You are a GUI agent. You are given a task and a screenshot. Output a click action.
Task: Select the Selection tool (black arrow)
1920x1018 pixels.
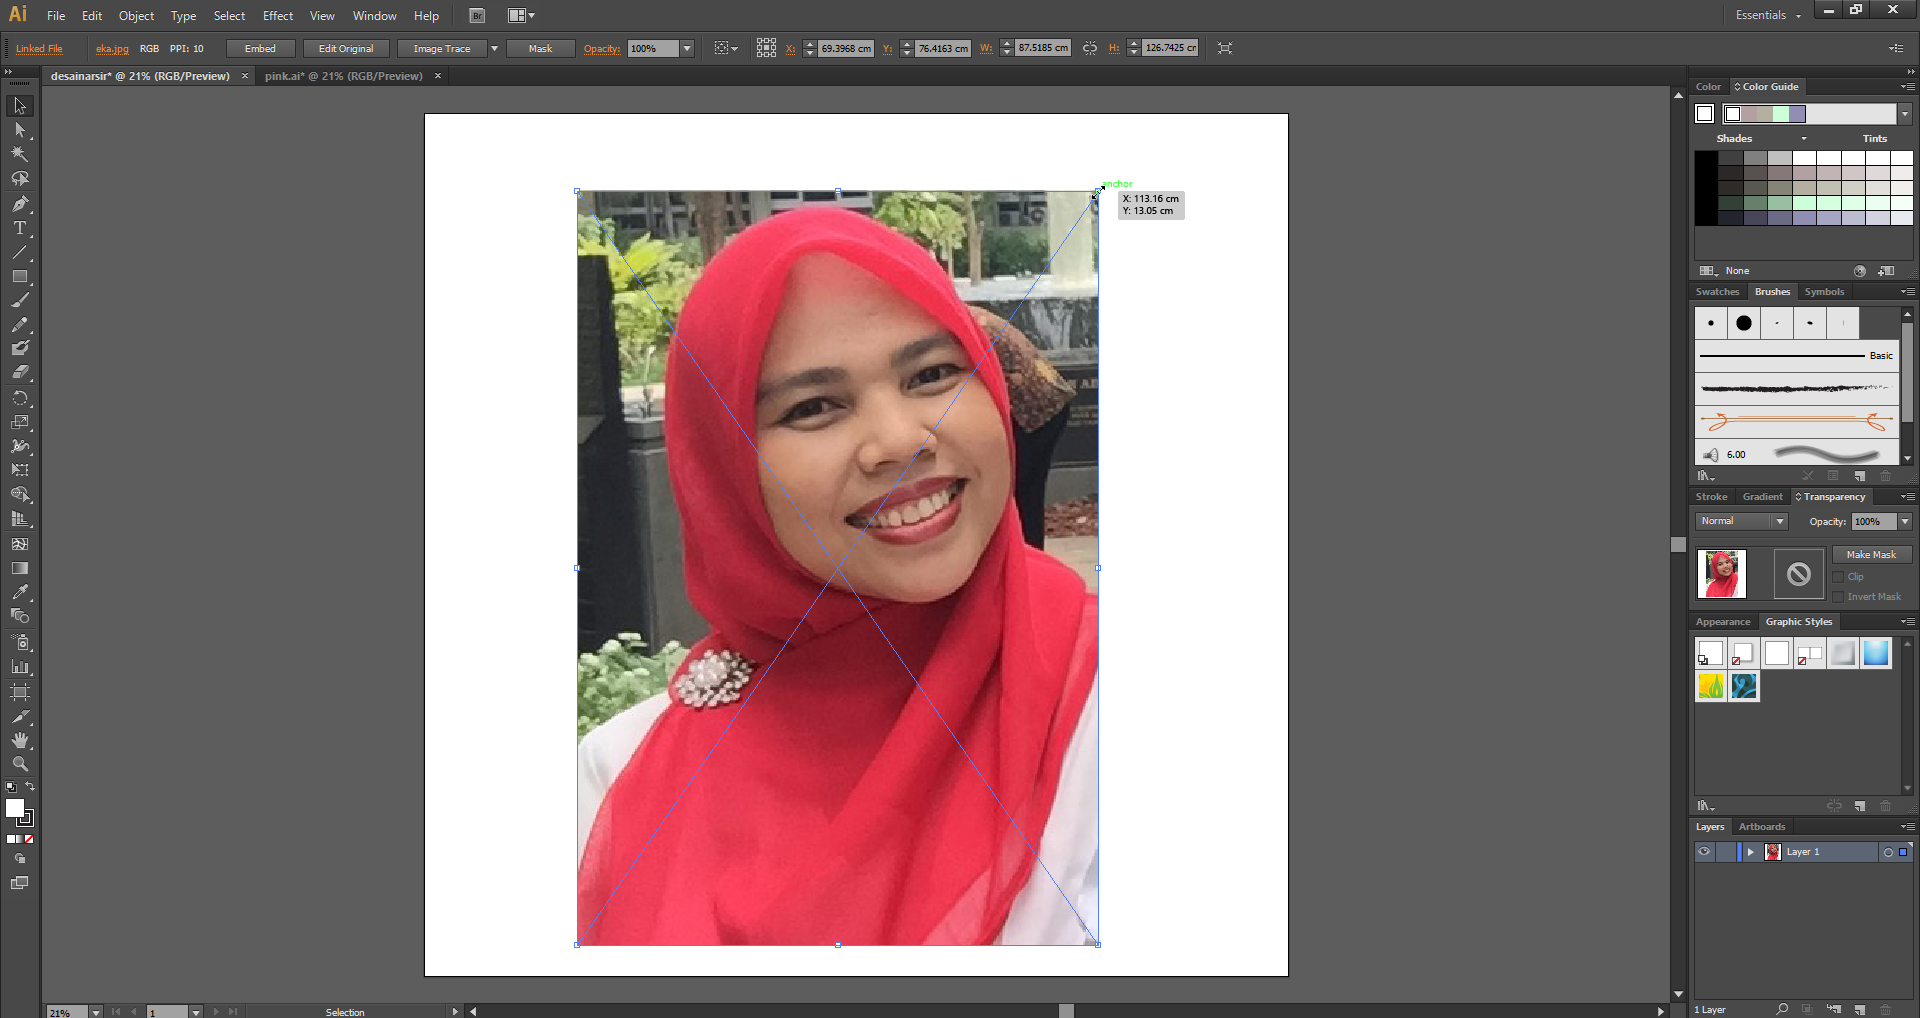20,106
